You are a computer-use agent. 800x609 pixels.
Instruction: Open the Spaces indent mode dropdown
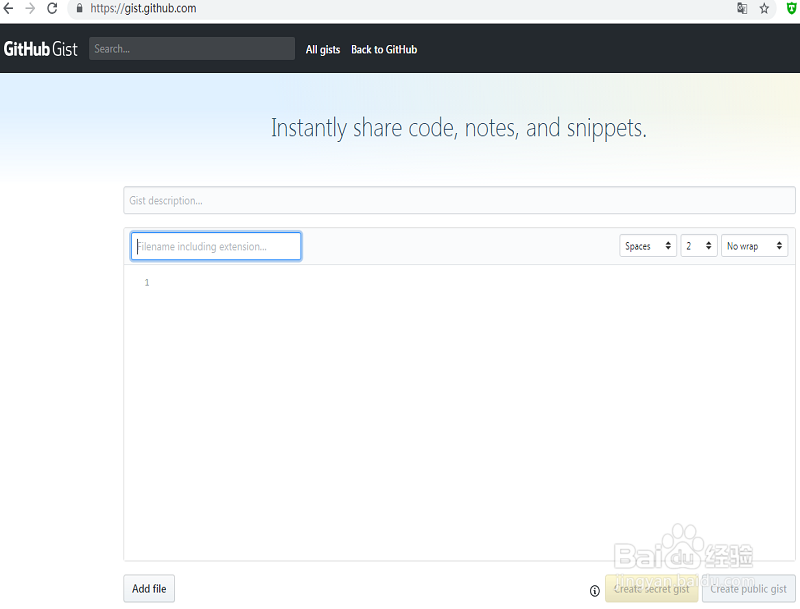click(648, 246)
